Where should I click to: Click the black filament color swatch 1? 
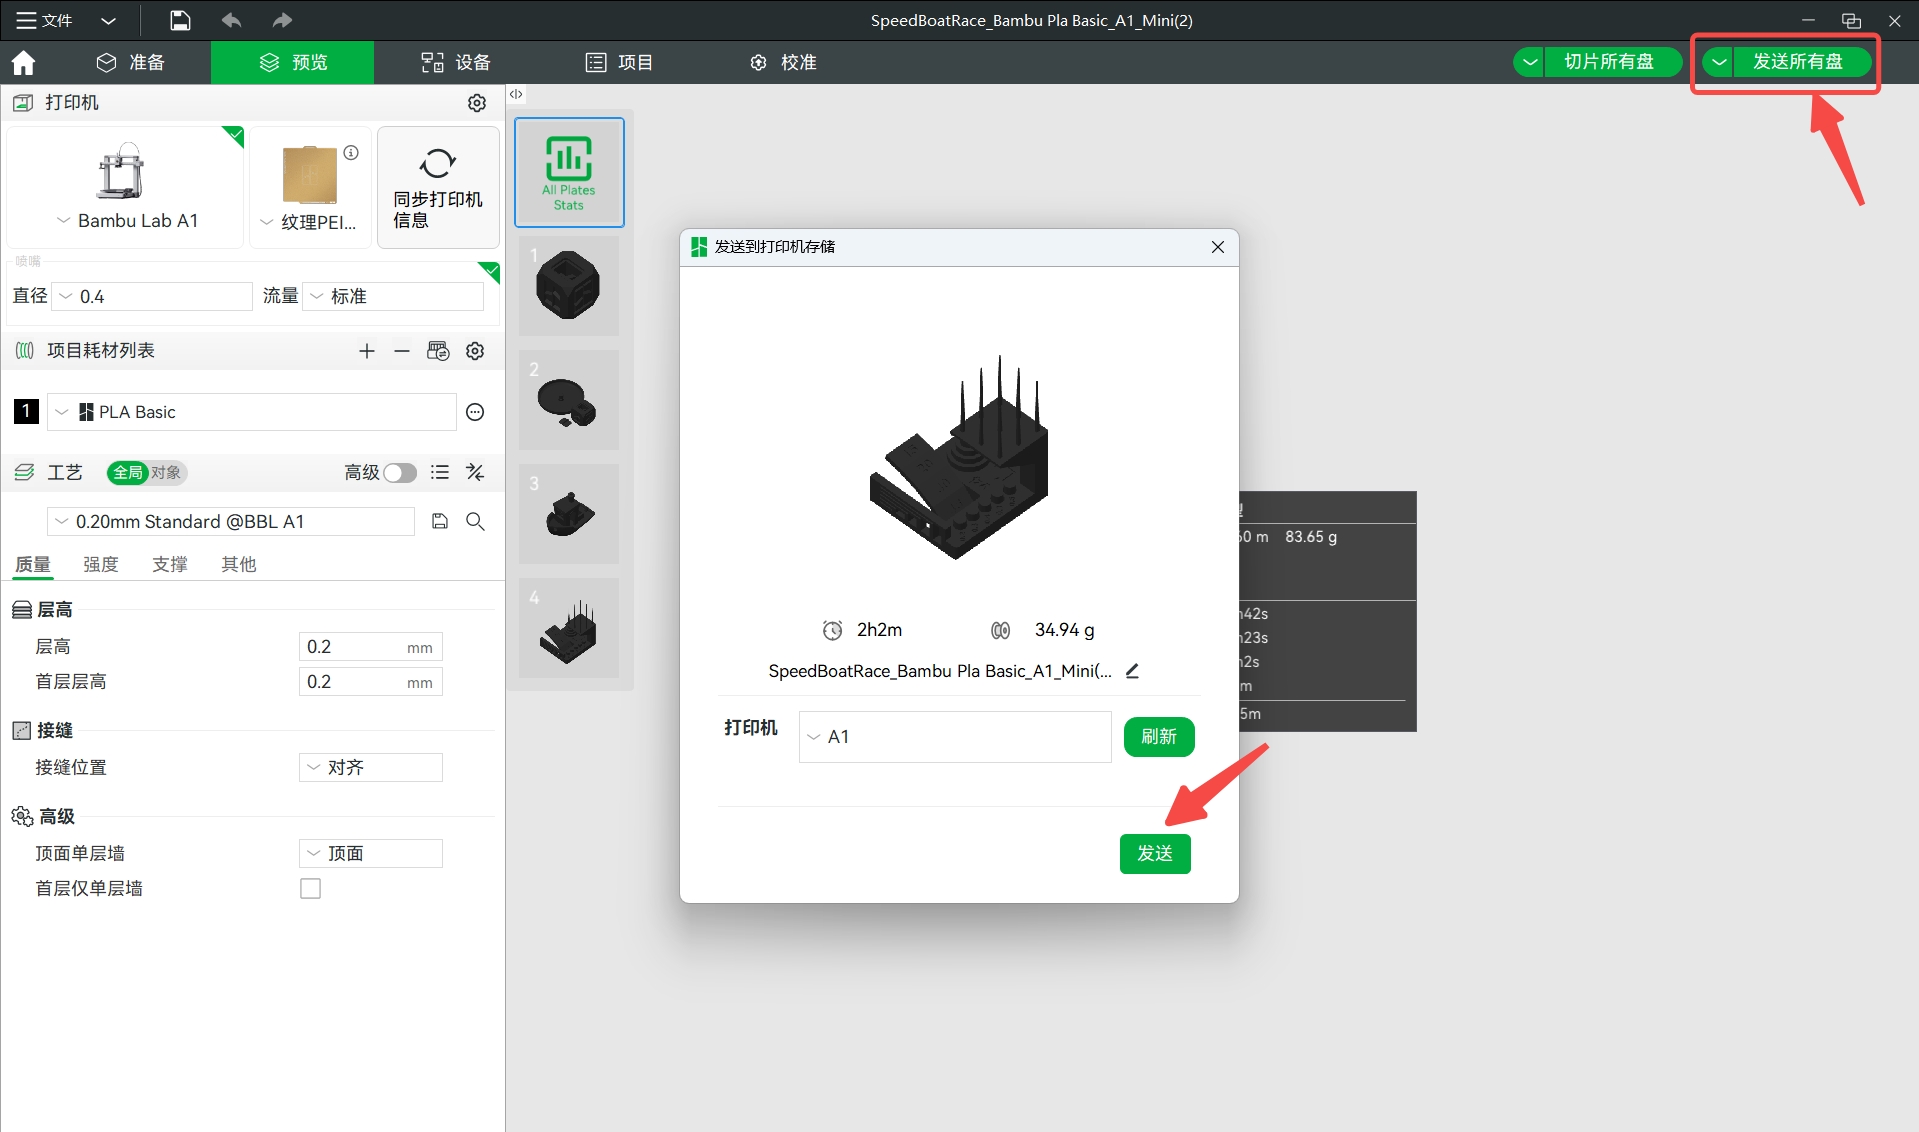(x=26, y=412)
